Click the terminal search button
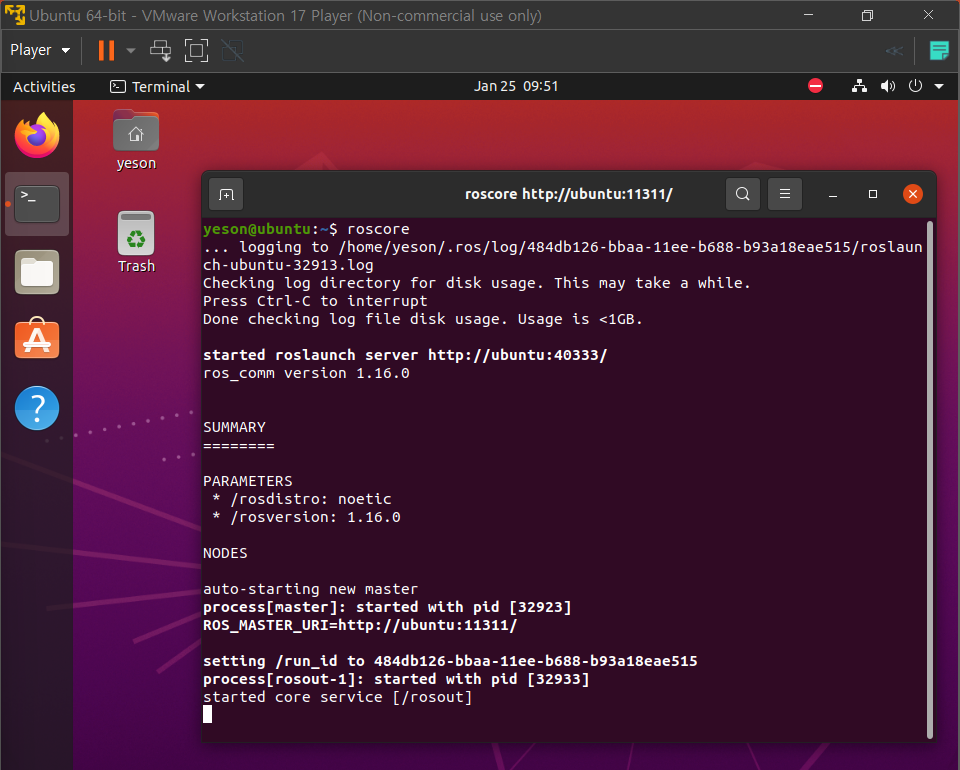This screenshot has width=960, height=770. (743, 194)
